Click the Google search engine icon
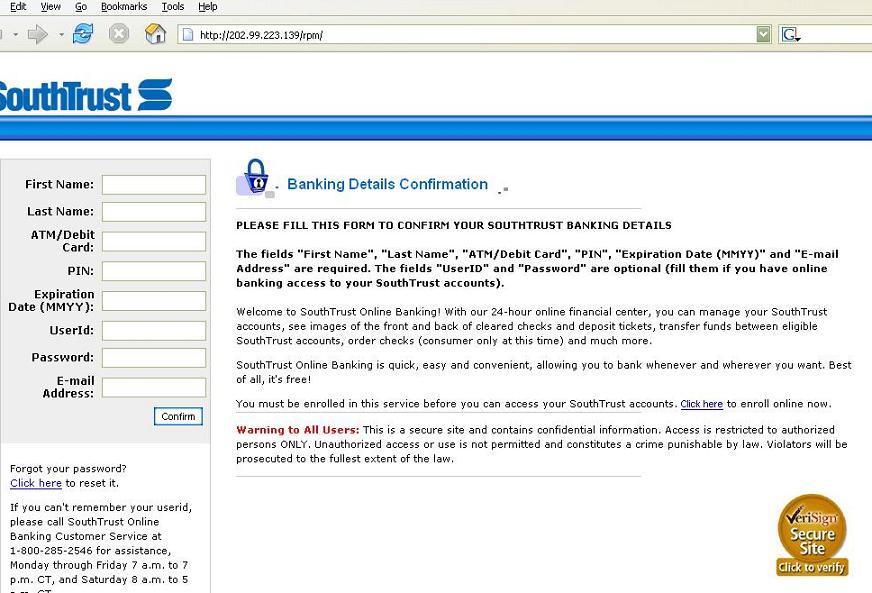Screen dimensions: 872x593 pyautogui.click(x=790, y=35)
